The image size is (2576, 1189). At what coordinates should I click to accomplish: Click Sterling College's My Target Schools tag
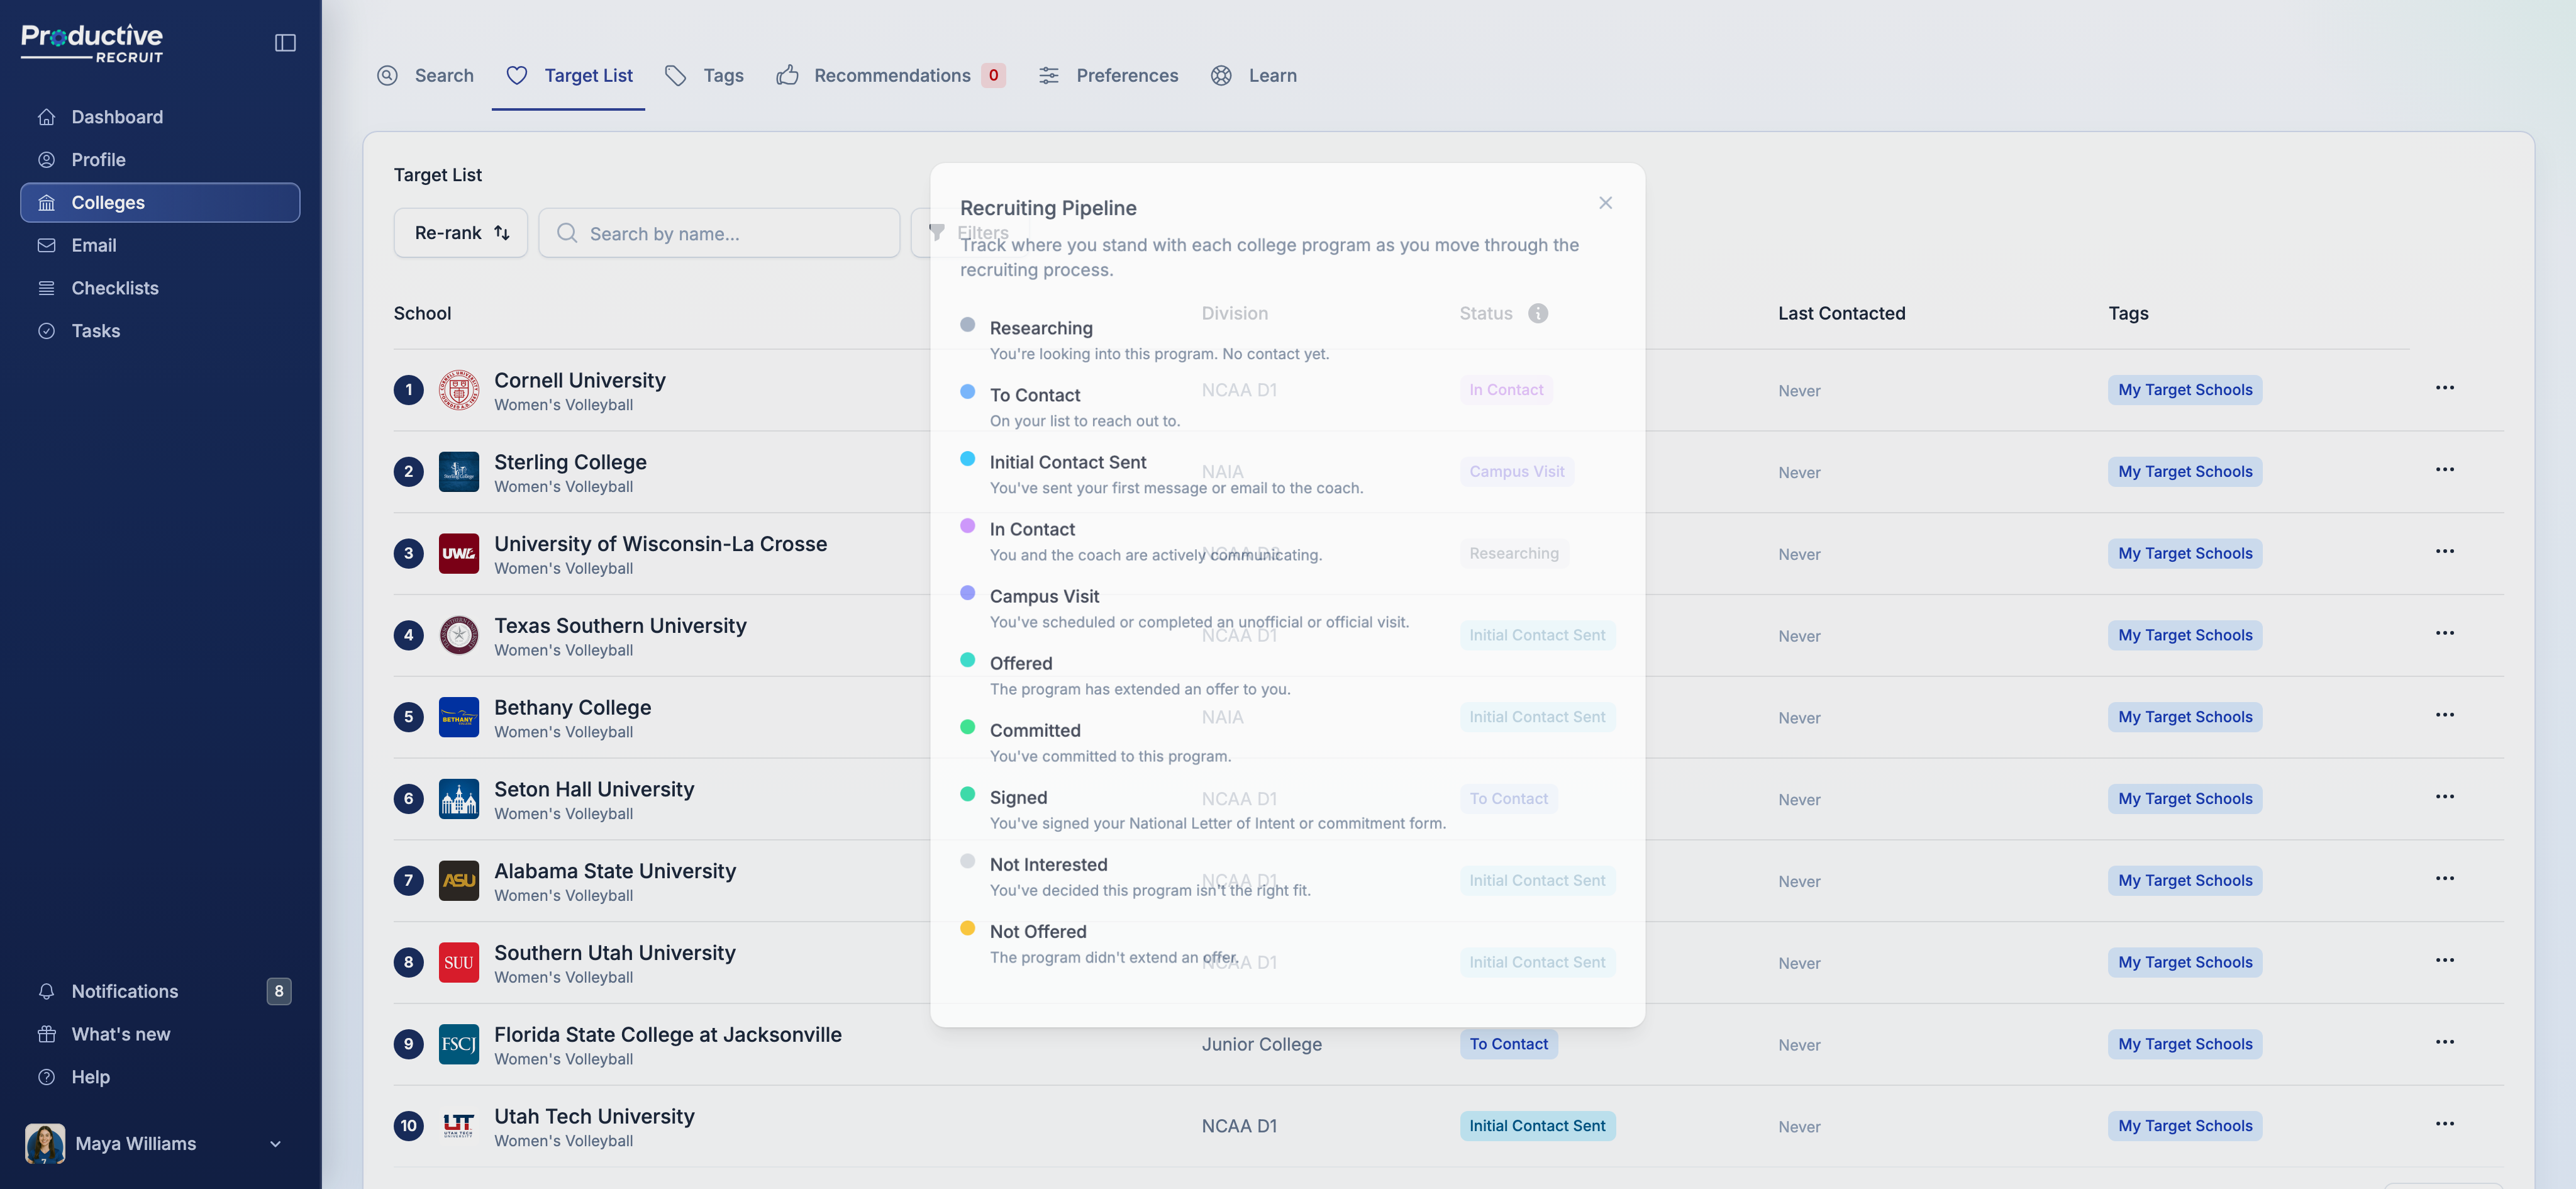tap(2185, 472)
